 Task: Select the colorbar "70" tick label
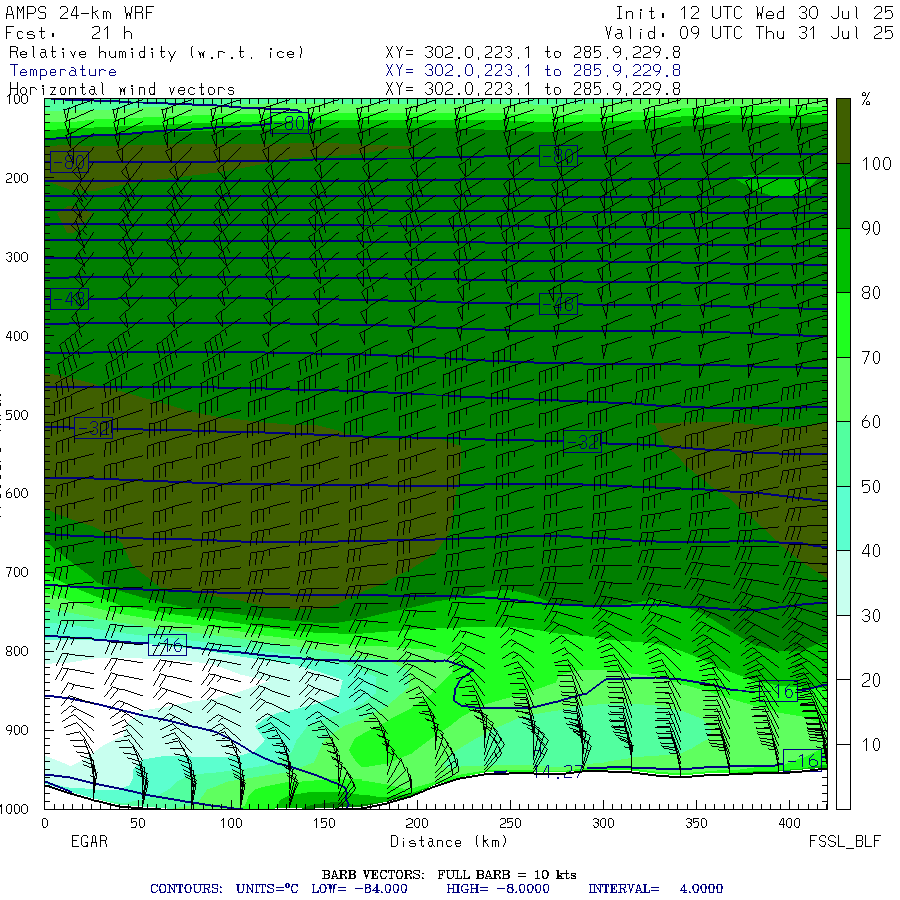tap(871, 358)
